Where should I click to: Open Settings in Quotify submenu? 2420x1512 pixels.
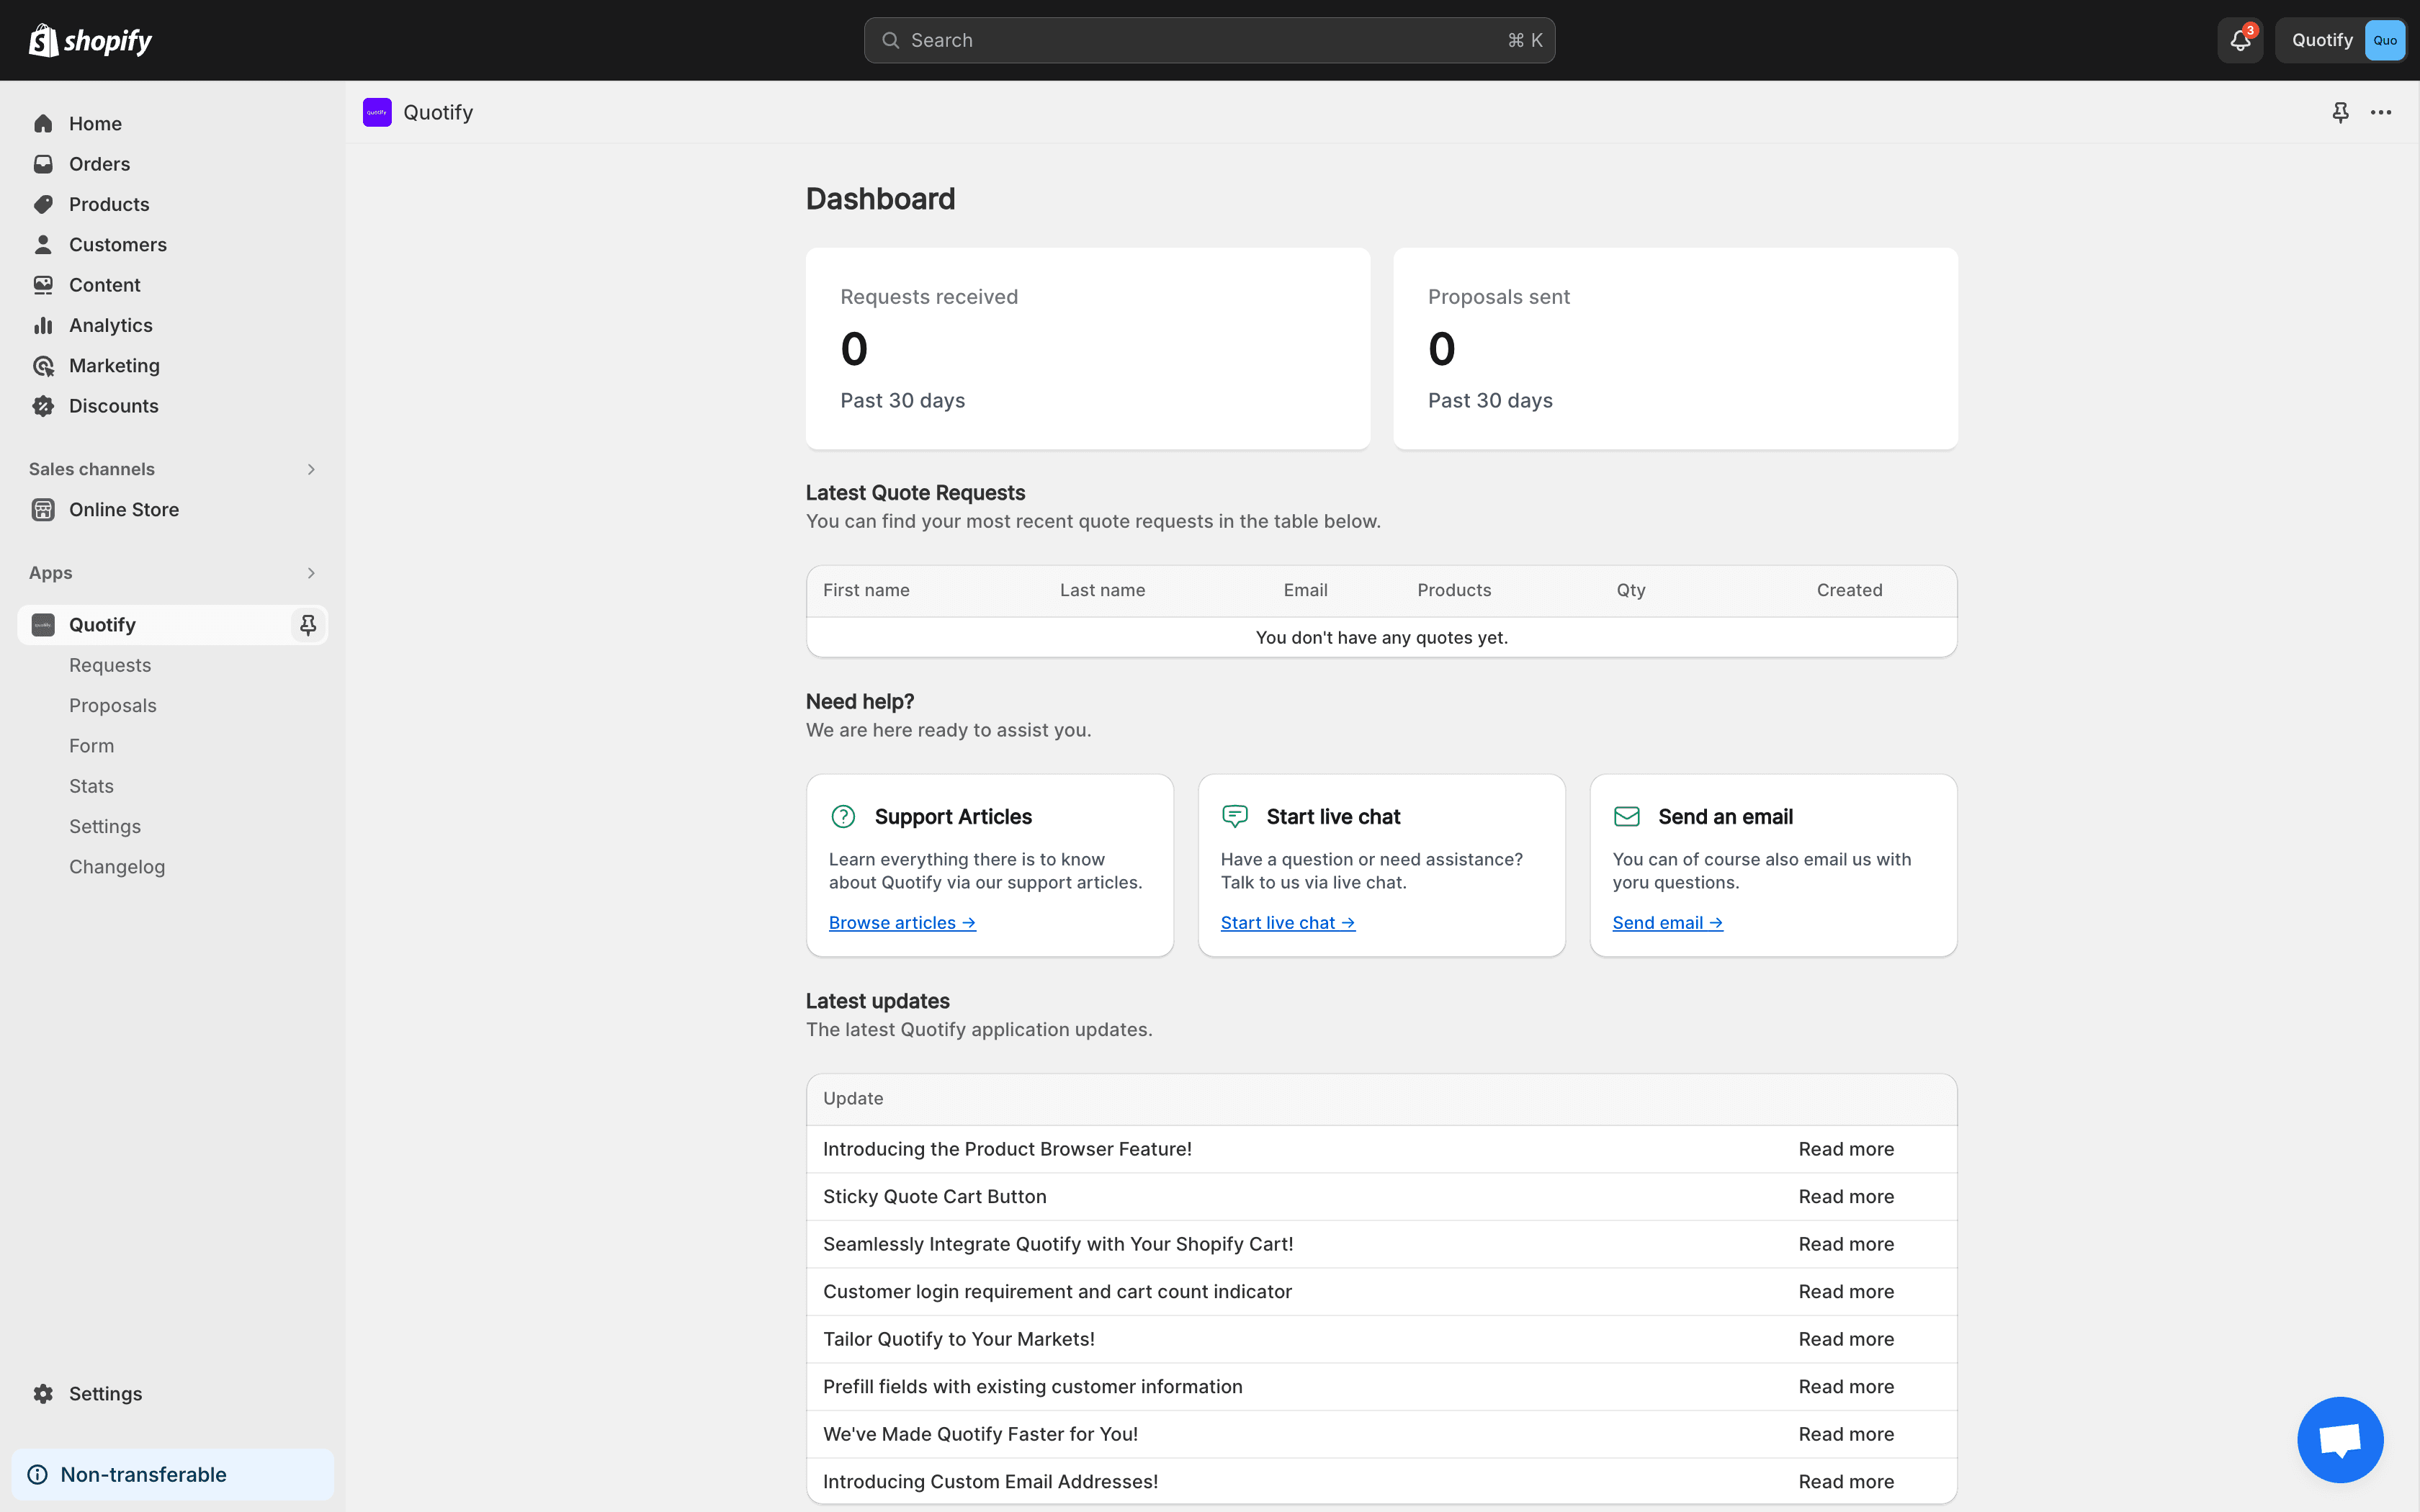[105, 826]
